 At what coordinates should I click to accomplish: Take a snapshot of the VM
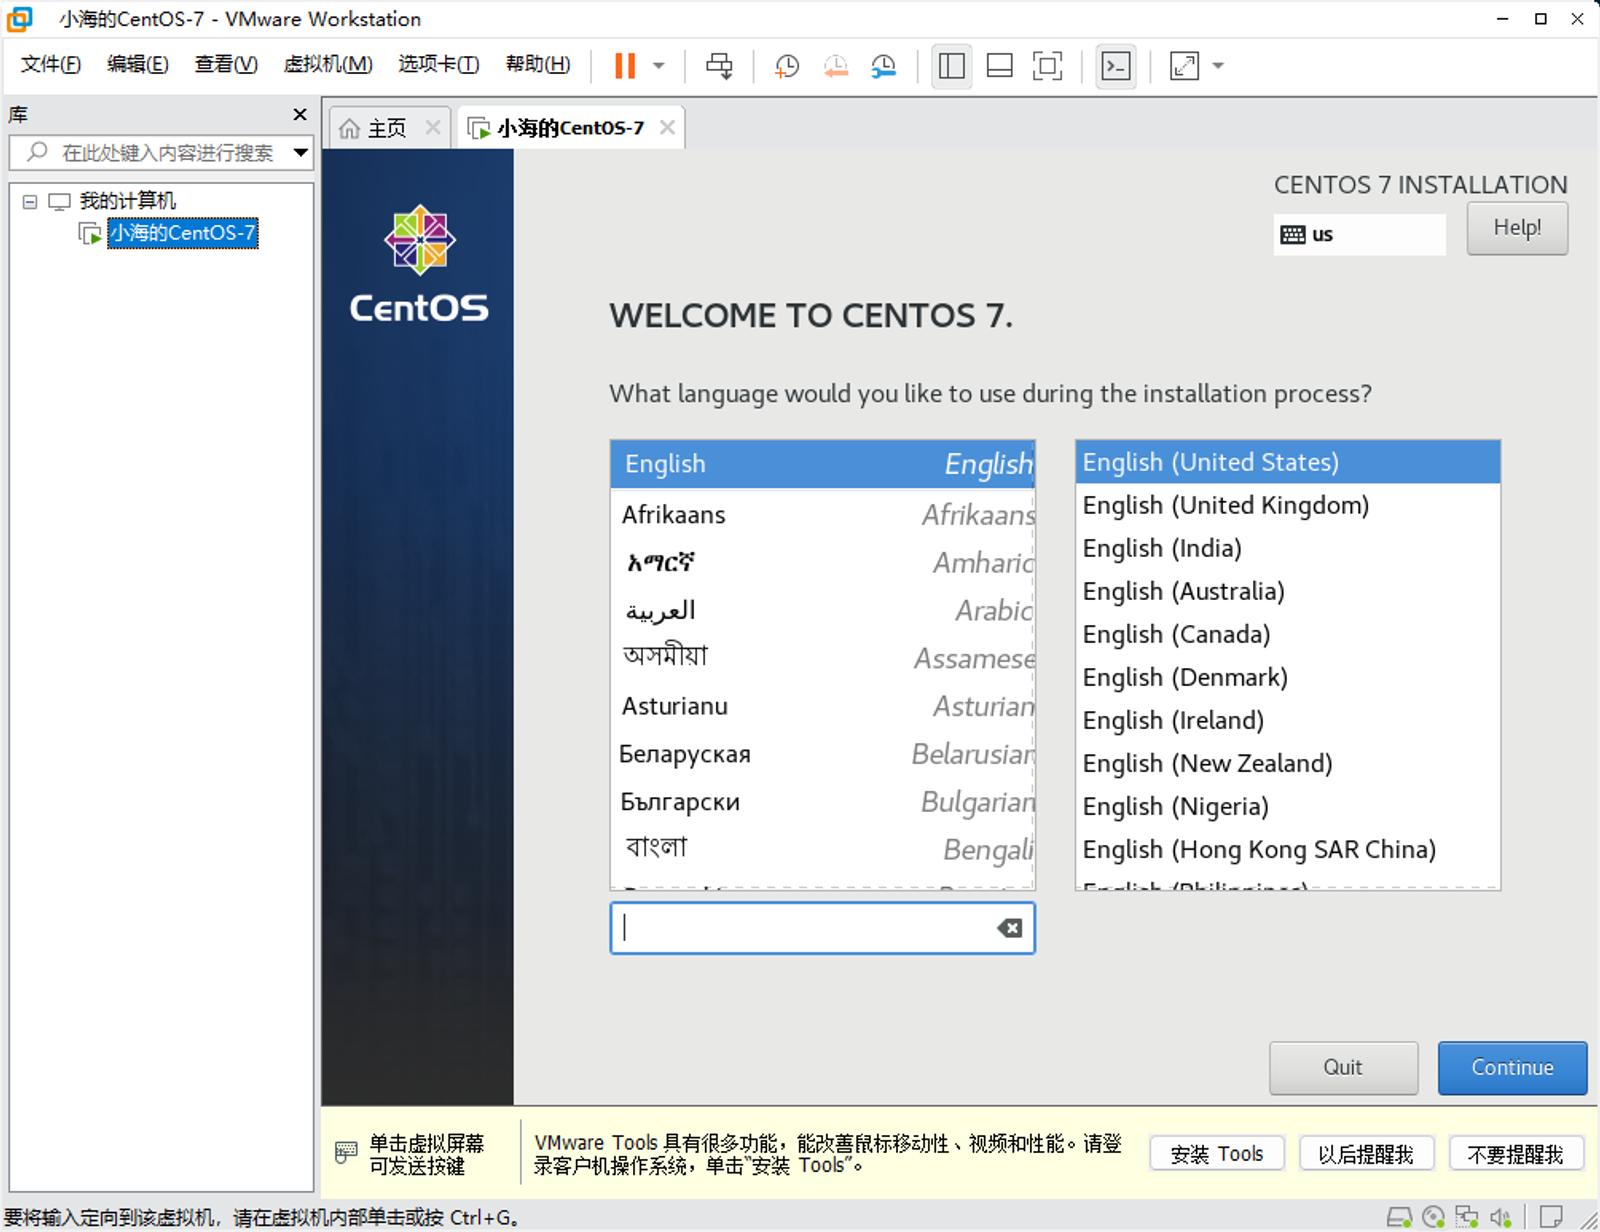point(787,66)
